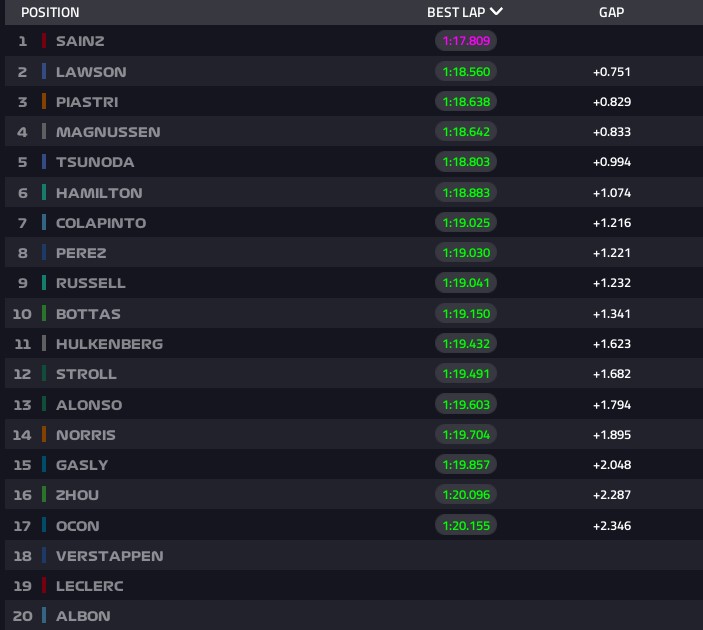Viewport: 703px width, 630px height.
Task: Click Hulkenberg's 1:19.432 lap time badge
Action: click(466, 344)
